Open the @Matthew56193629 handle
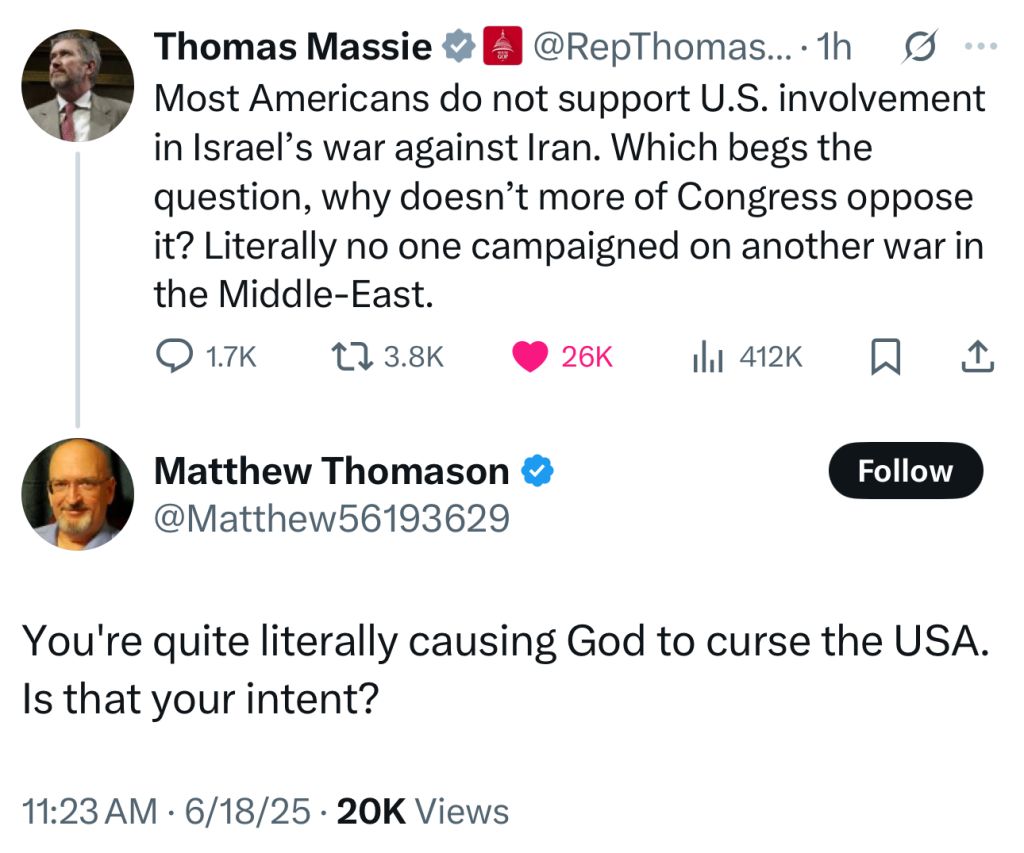The width and height of the screenshot is (1024, 853). pos(332,519)
